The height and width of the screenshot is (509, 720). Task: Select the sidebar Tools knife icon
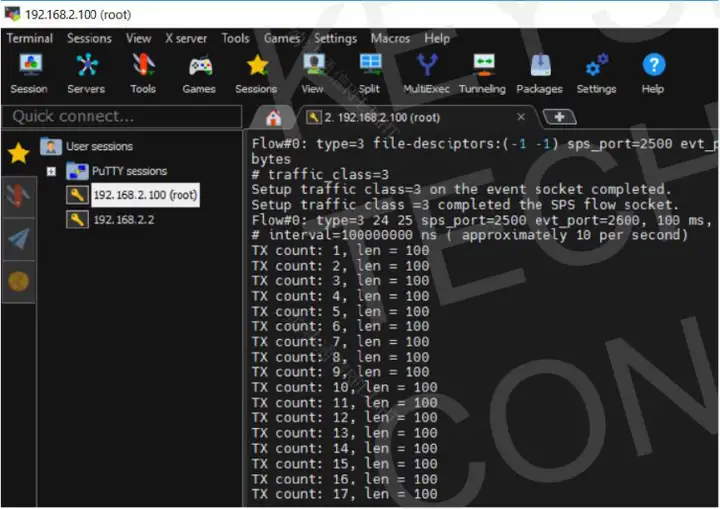point(18,196)
